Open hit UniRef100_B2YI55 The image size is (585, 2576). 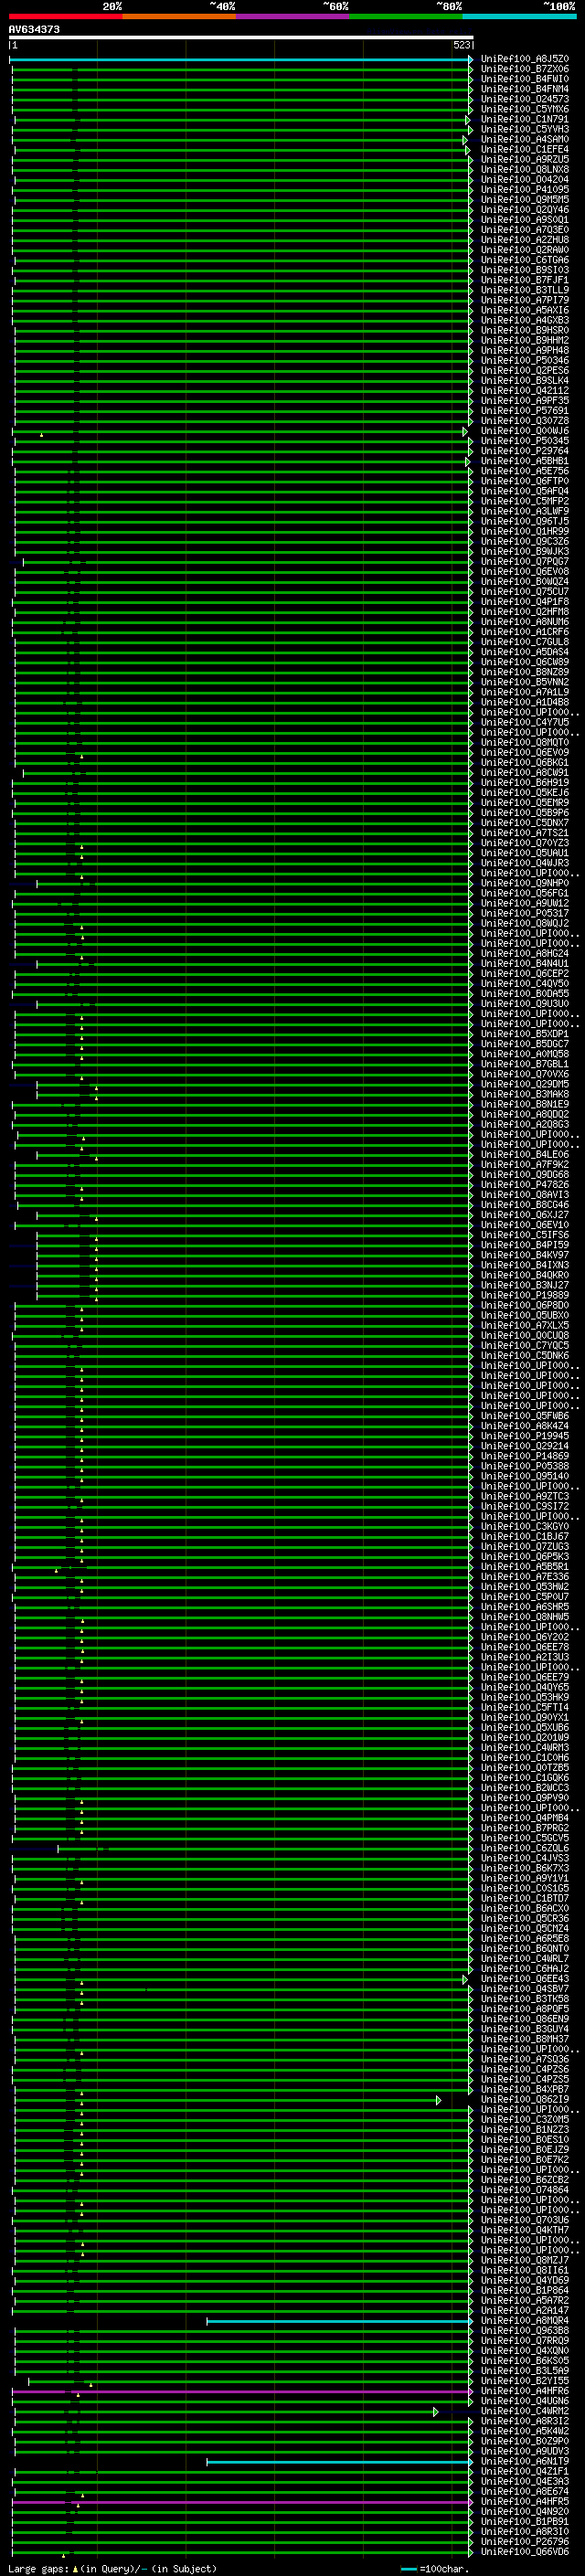[525, 2381]
